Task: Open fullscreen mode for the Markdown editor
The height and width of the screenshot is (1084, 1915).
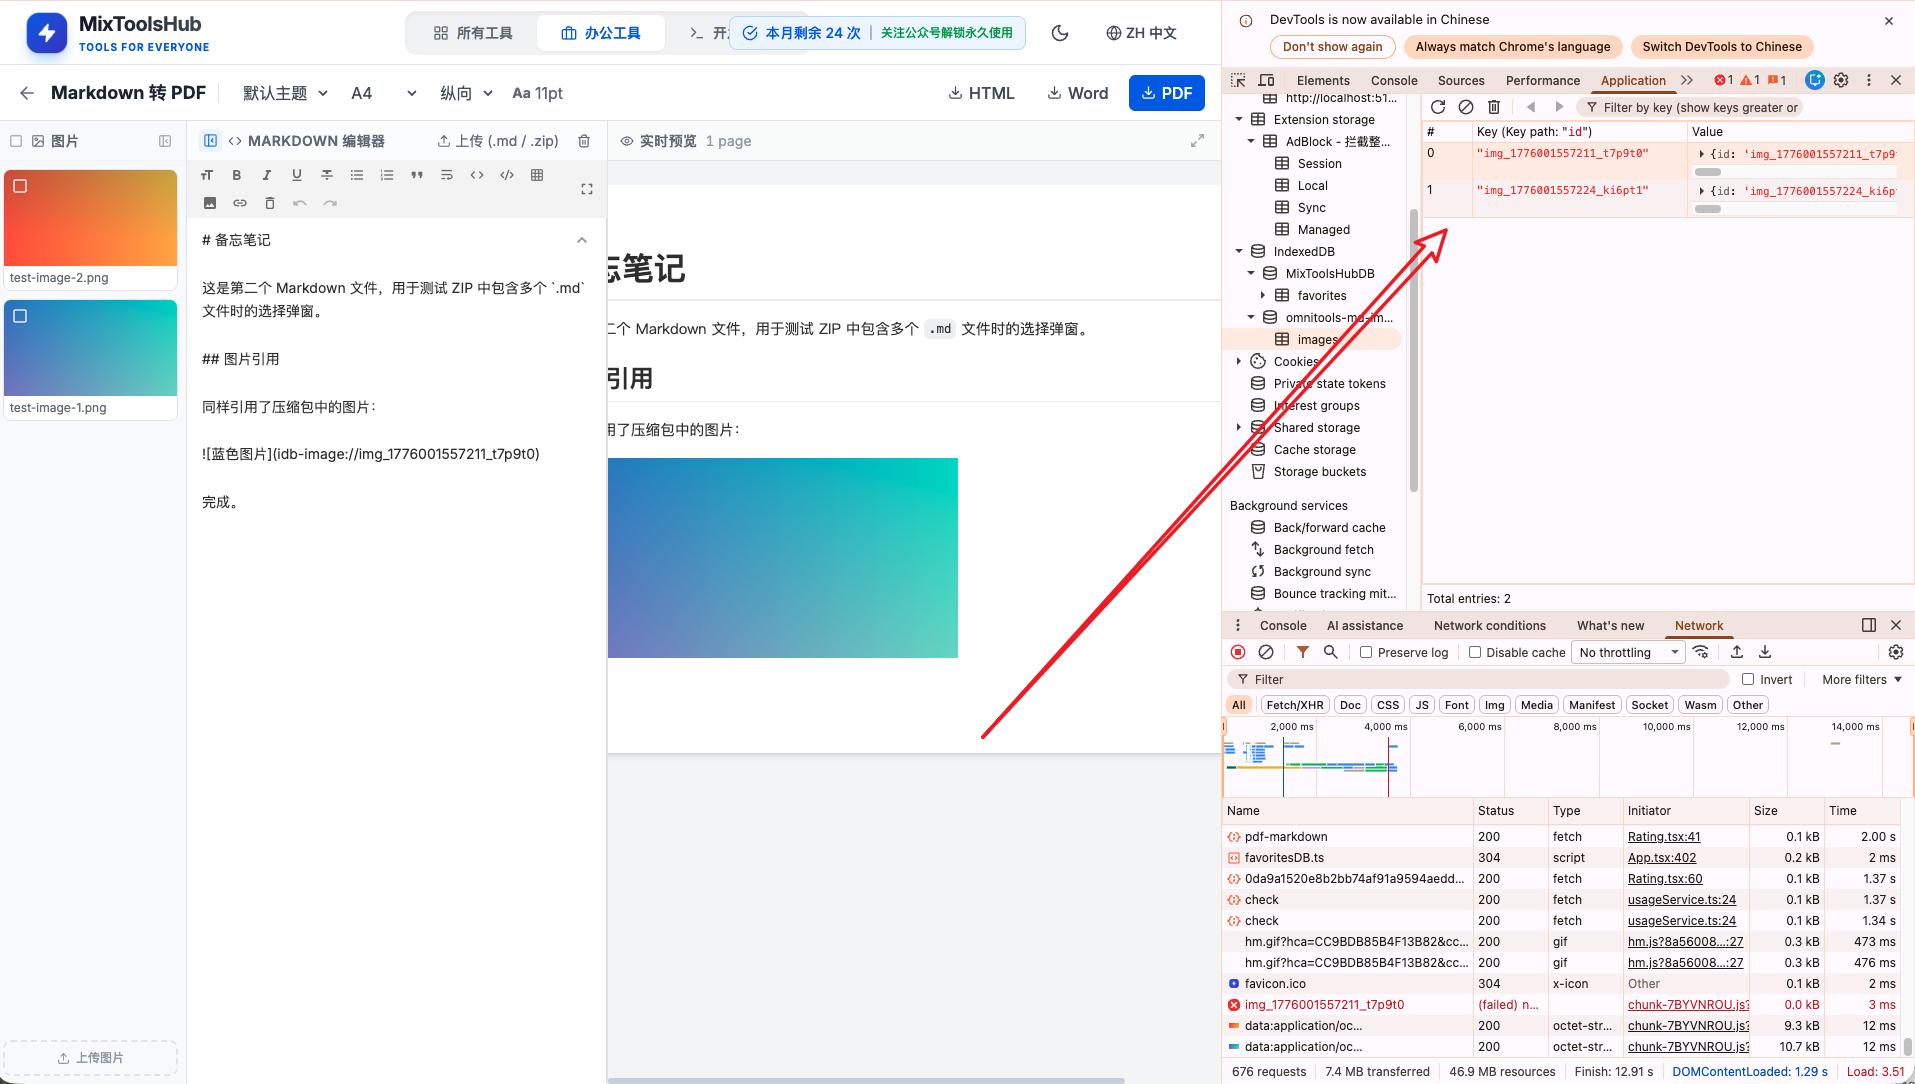Action: (x=587, y=188)
